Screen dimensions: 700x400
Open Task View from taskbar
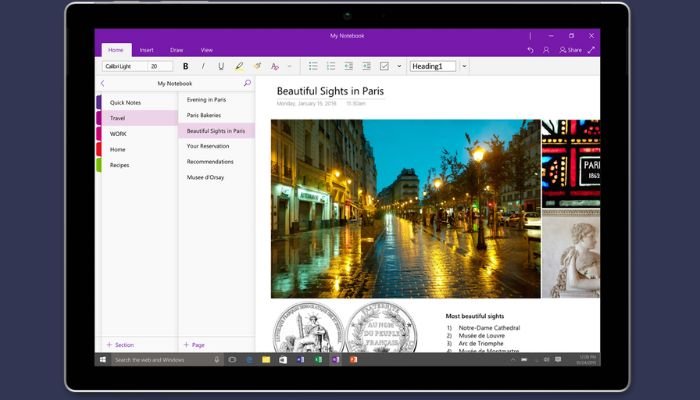pyautogui.click(x=232, y=359)
